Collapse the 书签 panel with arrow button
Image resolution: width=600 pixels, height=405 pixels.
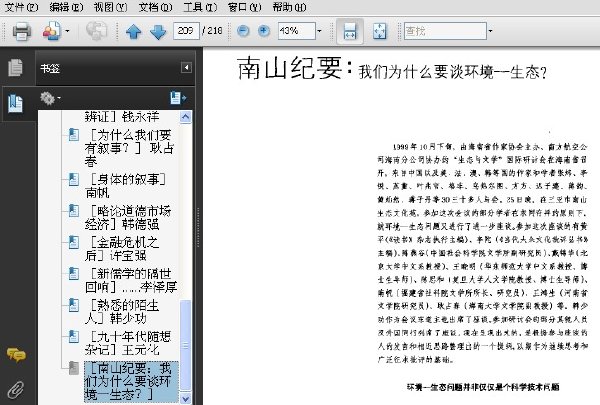point(186,68)
